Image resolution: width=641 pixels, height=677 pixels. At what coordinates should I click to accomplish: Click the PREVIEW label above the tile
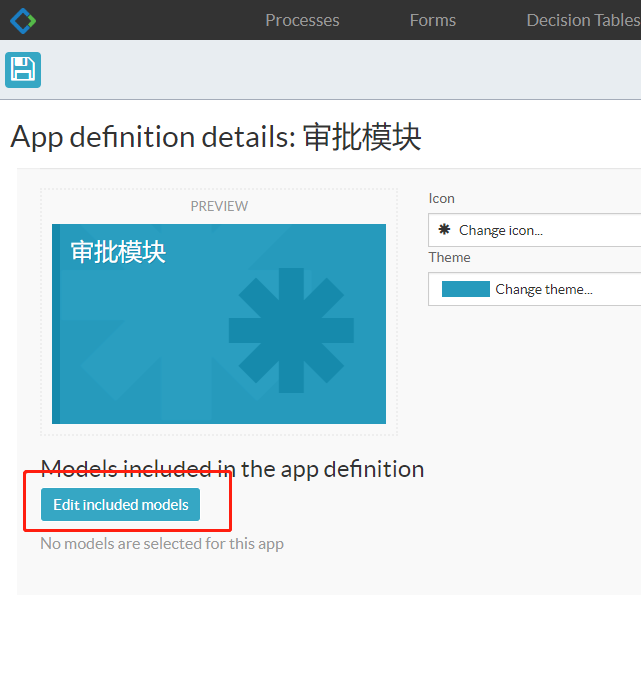(x=219, y=206)
